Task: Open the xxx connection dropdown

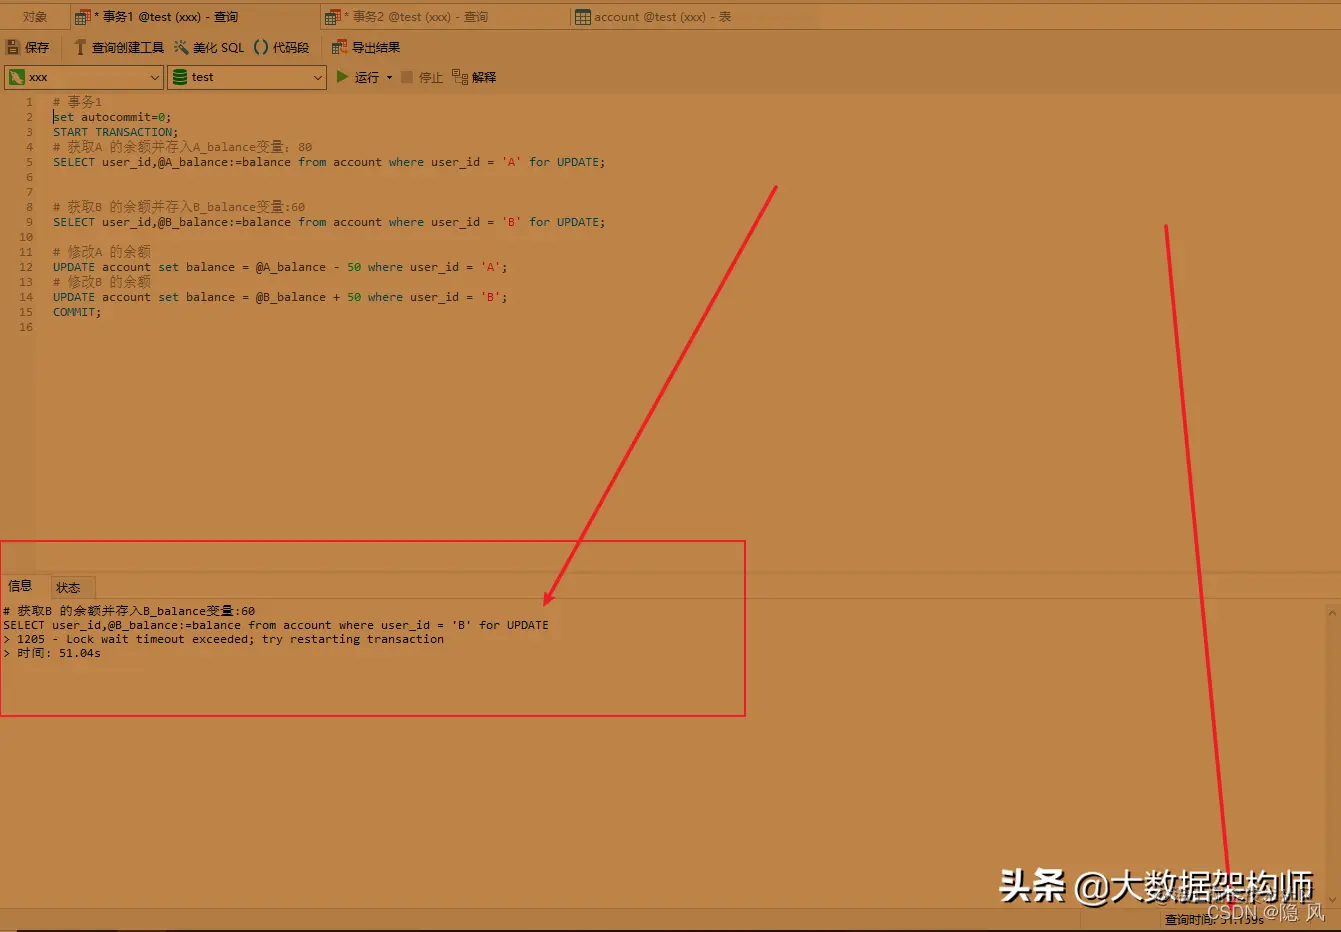Action: (x=155, y=77)
